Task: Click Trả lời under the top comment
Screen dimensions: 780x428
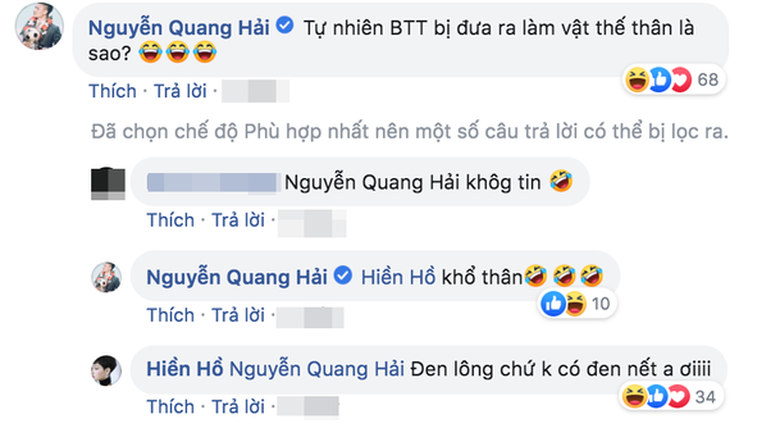Action: pyautogui.click(x=180, y=91)
